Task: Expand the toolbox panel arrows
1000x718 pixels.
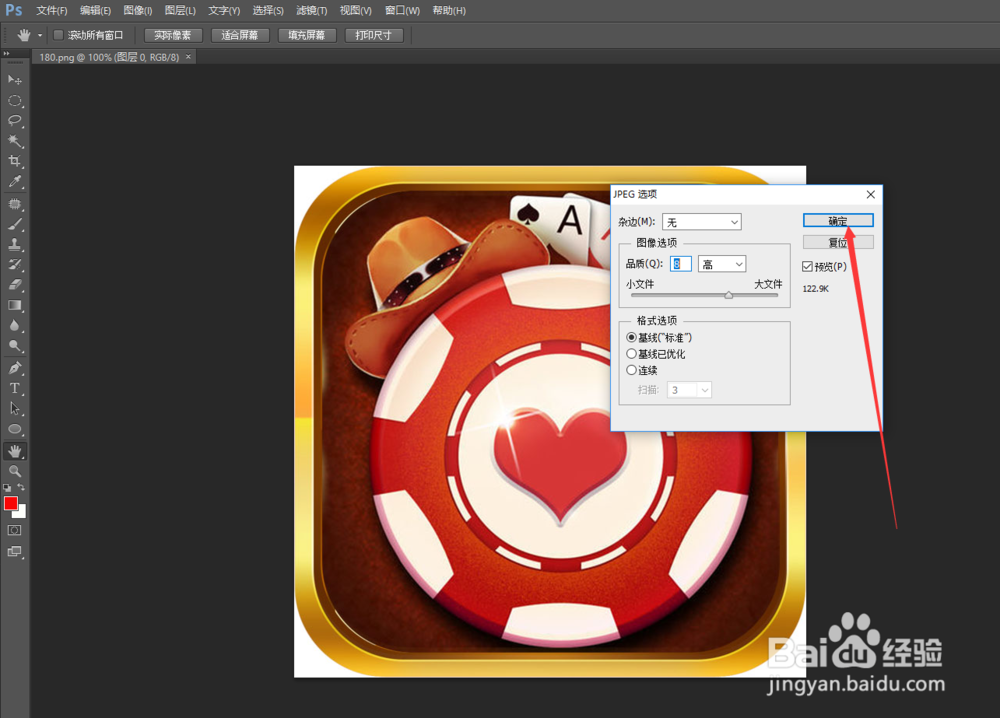Action: point(6,54)
